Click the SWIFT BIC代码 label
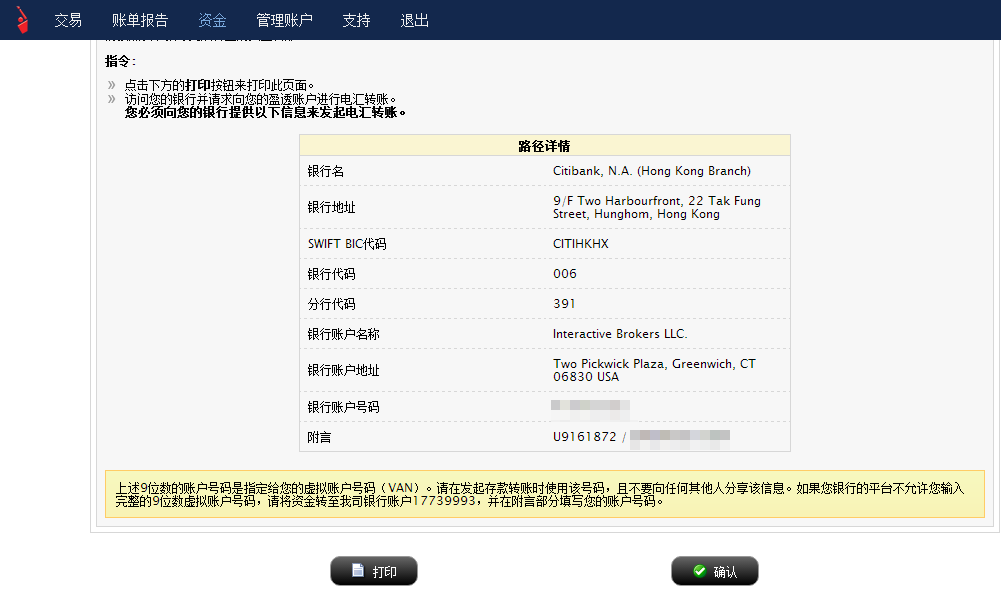 (x=347, y=244)
